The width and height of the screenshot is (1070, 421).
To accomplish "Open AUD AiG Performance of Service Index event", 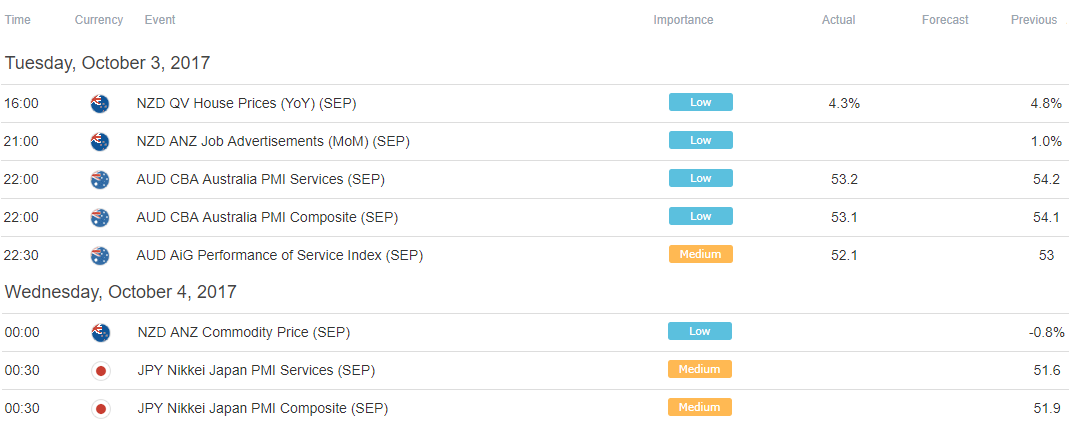I will 280,256.
